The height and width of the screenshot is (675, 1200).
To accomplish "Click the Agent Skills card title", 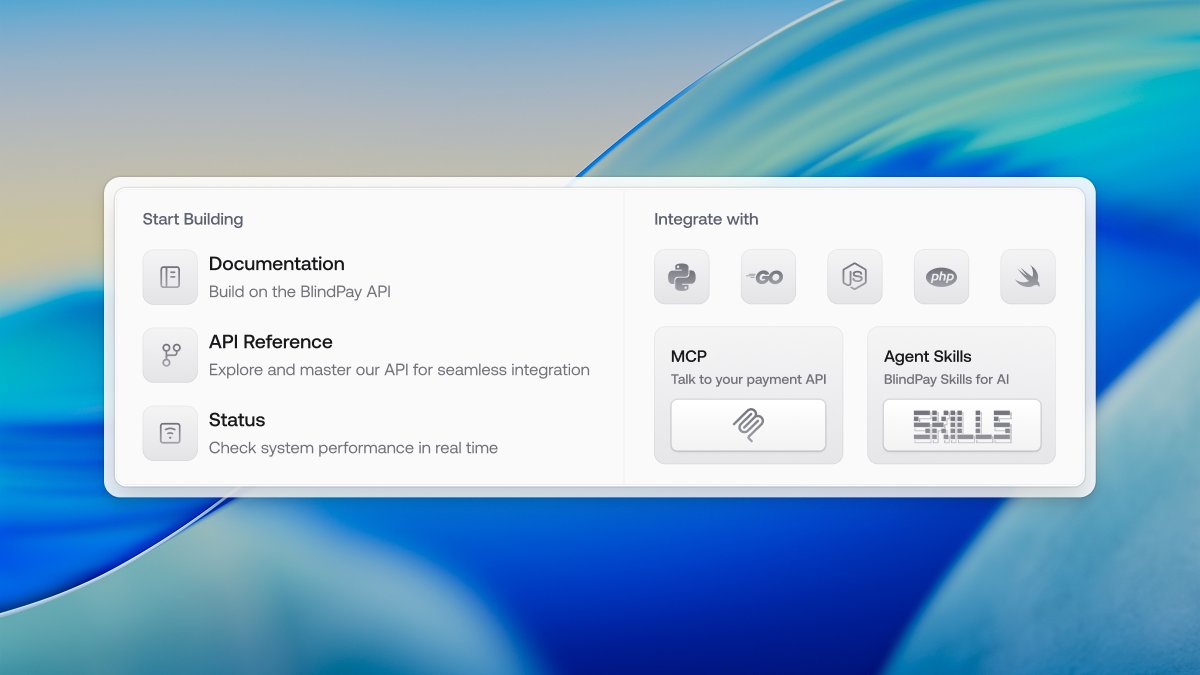I will pyautogui.click(x=928, y=356).
